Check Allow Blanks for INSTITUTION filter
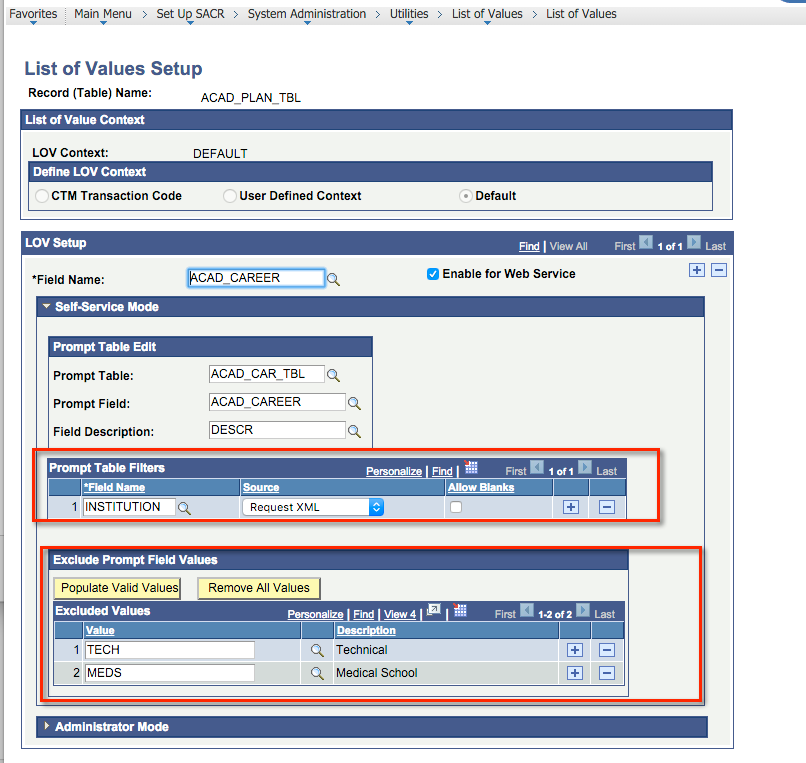The height and width of the screenshot is (763, 806). (456, 508)
